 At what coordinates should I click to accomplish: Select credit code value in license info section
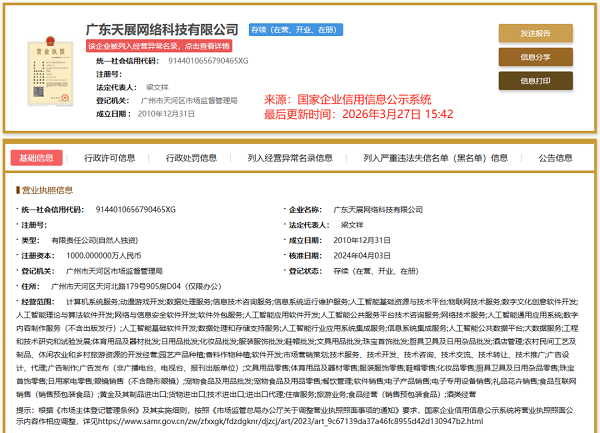pos(135,210)
